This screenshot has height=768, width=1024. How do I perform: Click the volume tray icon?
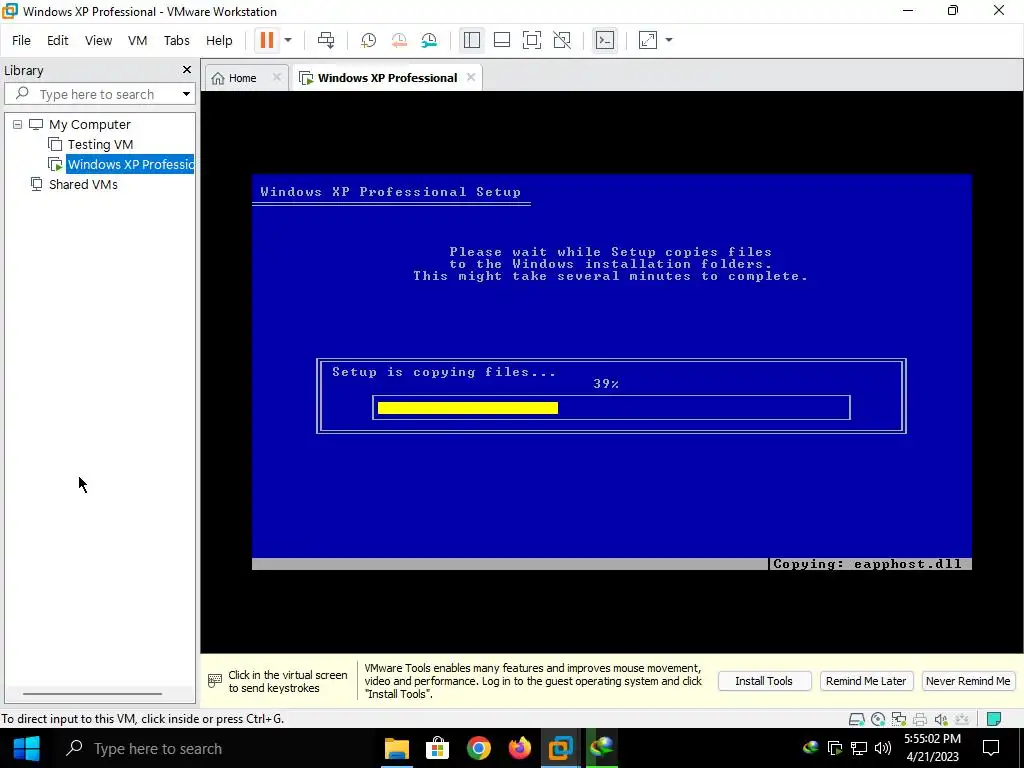click(882, 748)
